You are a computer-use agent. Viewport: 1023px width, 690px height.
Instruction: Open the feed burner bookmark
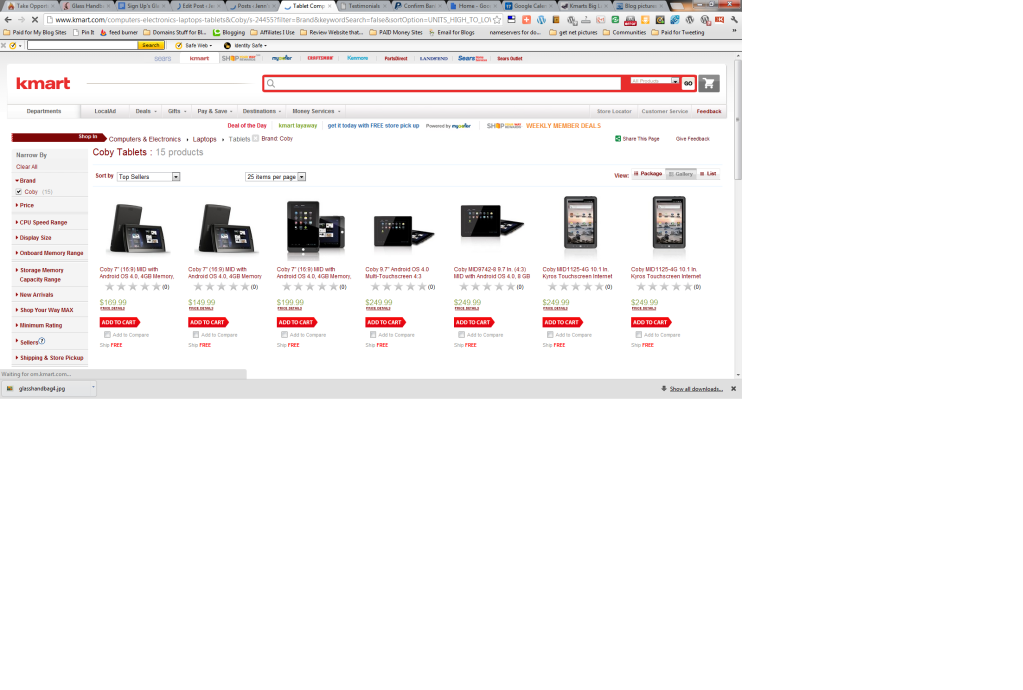pyautogui.click(x=118, y=32)
